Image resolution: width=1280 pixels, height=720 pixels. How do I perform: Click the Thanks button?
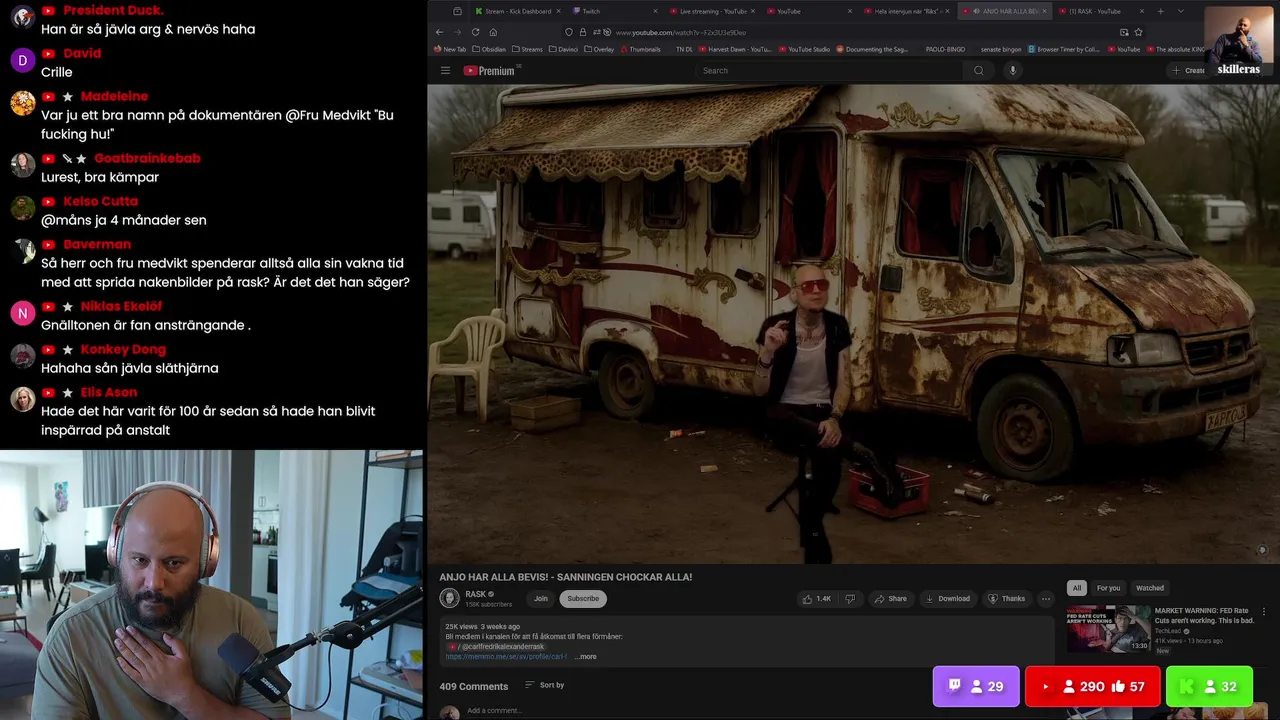[x=1007, y=598]
